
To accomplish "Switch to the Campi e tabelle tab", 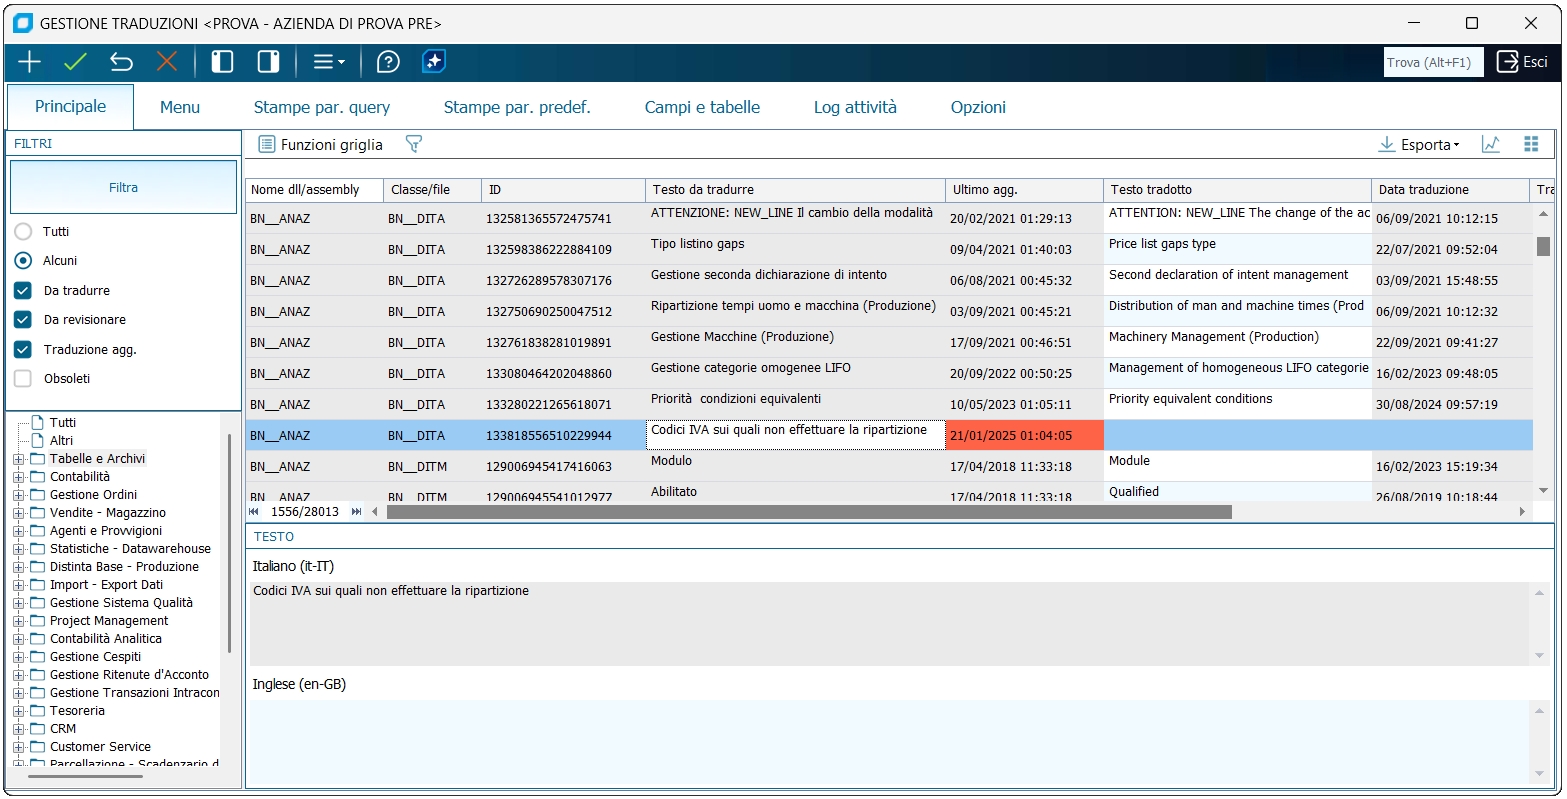I will pos(702,107).
